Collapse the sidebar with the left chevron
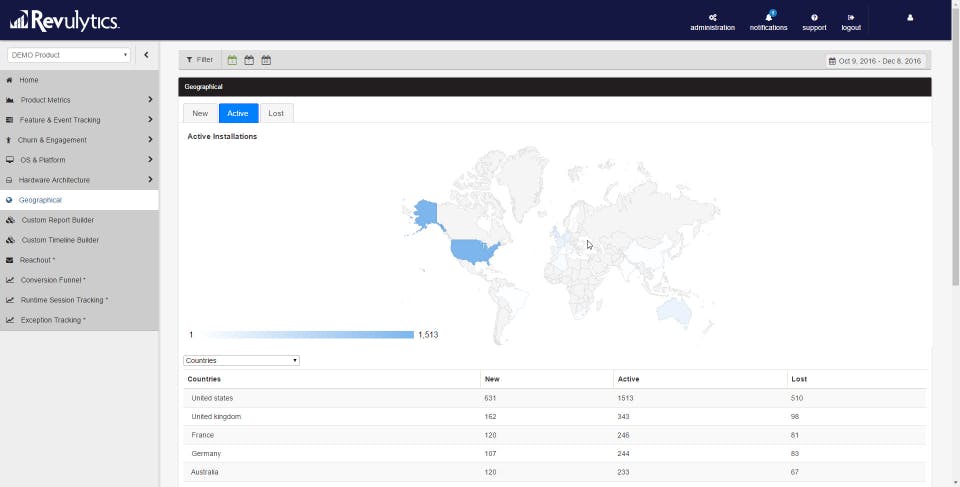Screen dimensions: 960x487 pos(146,55)
